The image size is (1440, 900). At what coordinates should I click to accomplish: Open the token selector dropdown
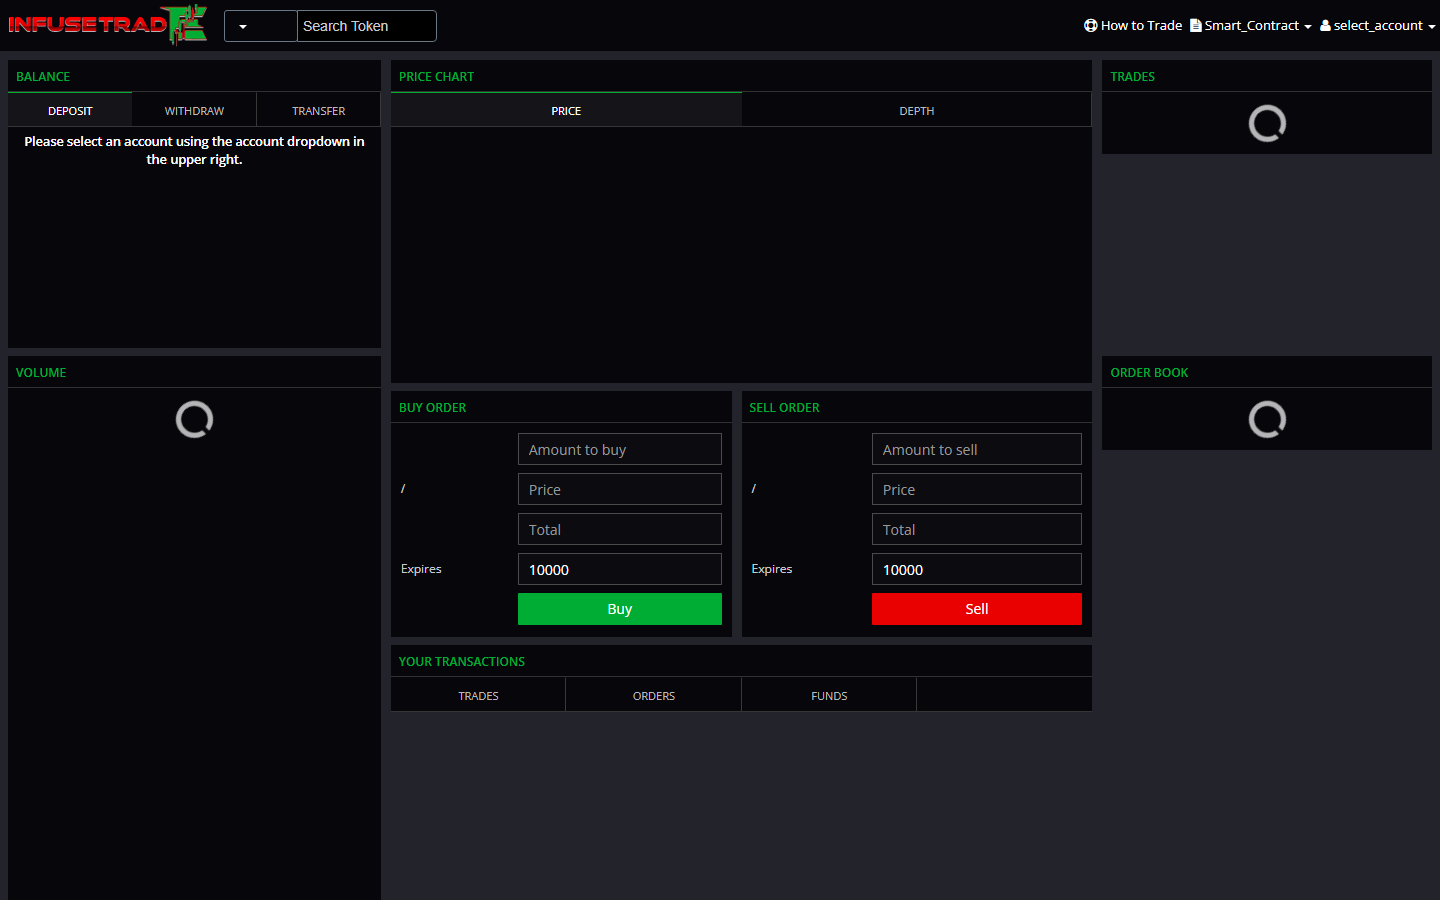tap(261, 26)
